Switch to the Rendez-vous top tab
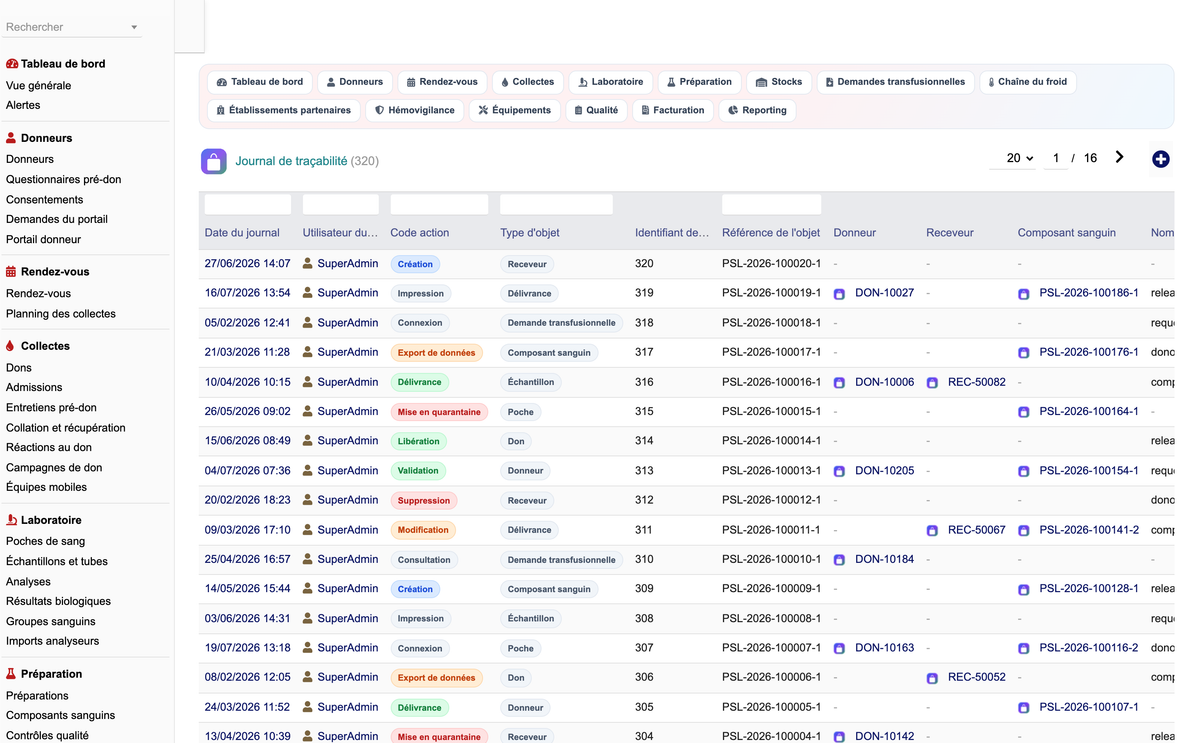 click(x=443, y=82)
